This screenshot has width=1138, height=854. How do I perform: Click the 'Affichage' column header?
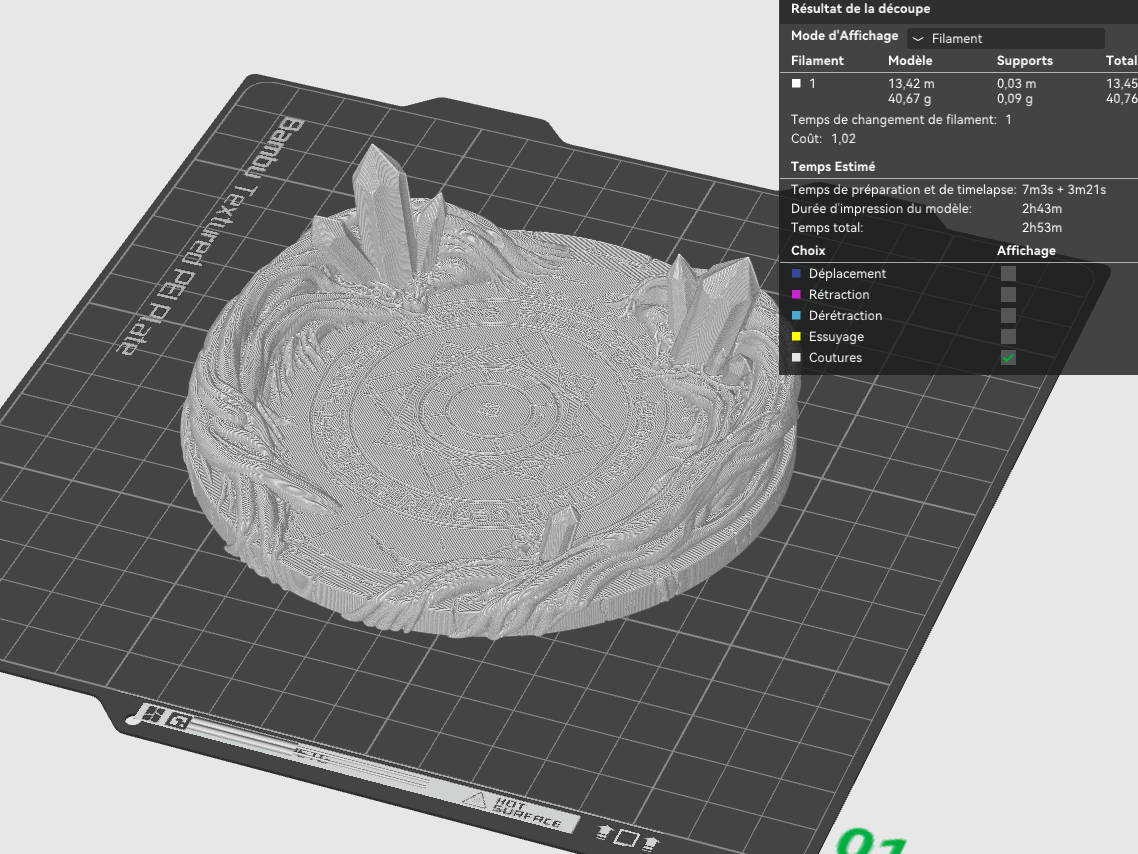pyautogui.click(x=1026, y=251)
